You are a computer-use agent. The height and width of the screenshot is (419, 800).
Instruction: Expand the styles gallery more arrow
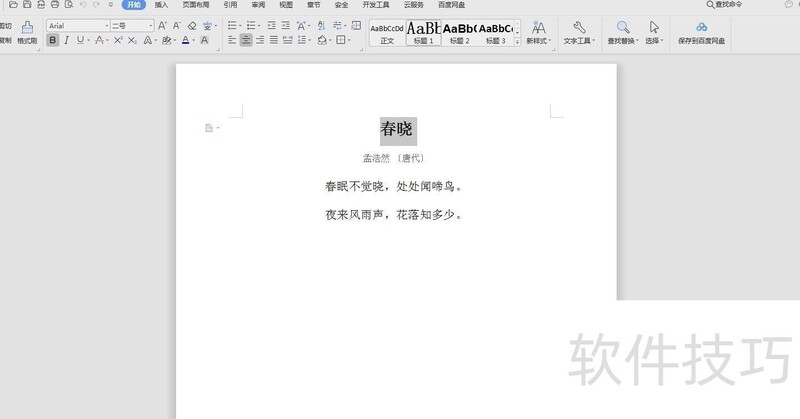click(517, 42)
